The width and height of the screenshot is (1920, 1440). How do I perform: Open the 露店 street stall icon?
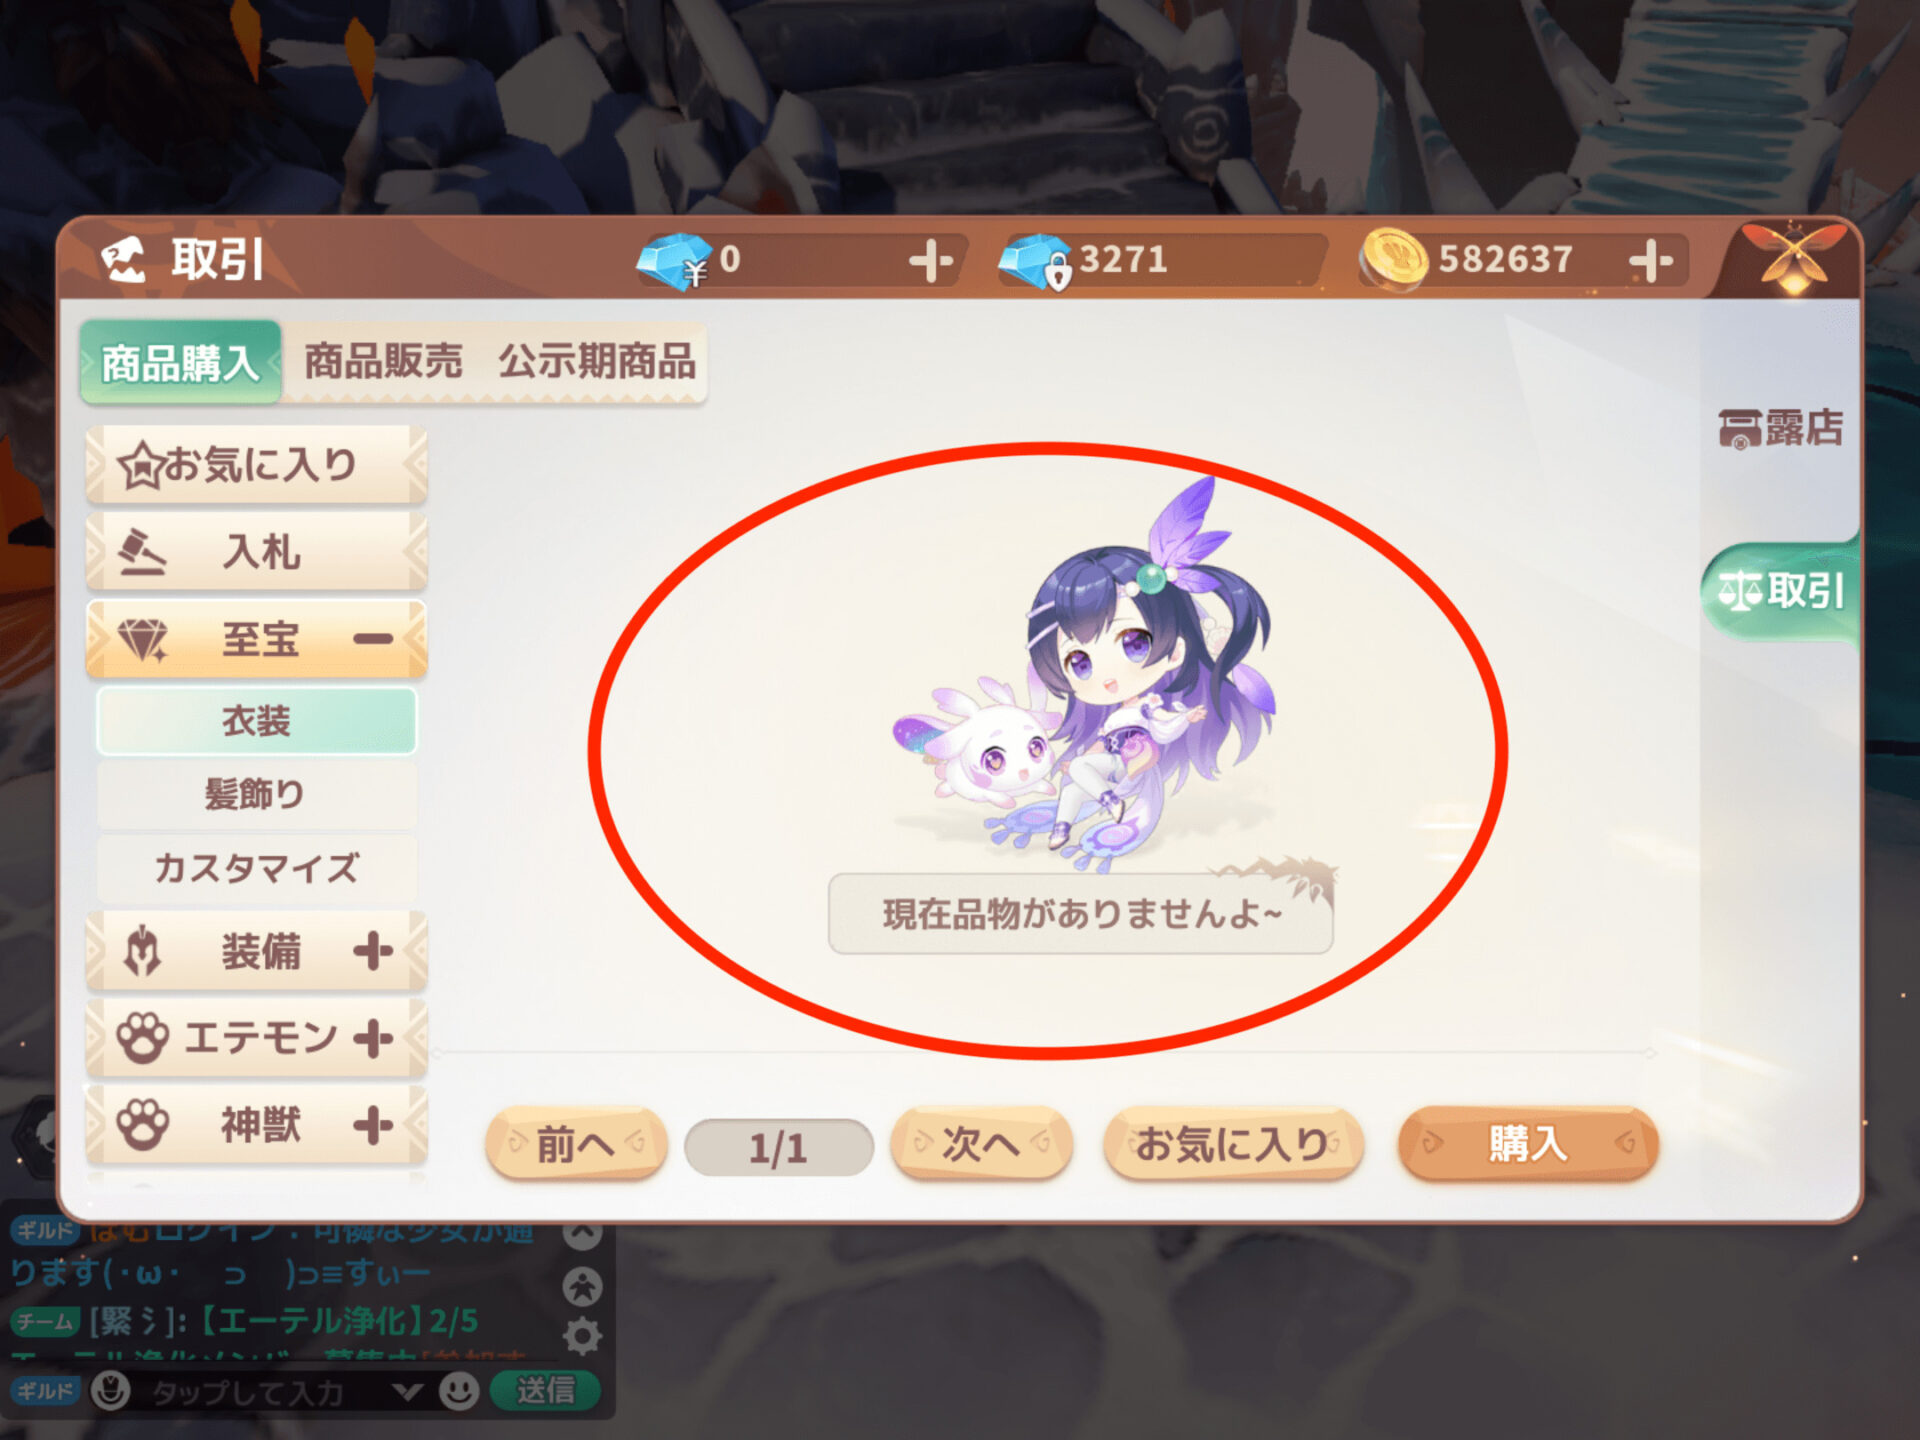click(1781, 428)
